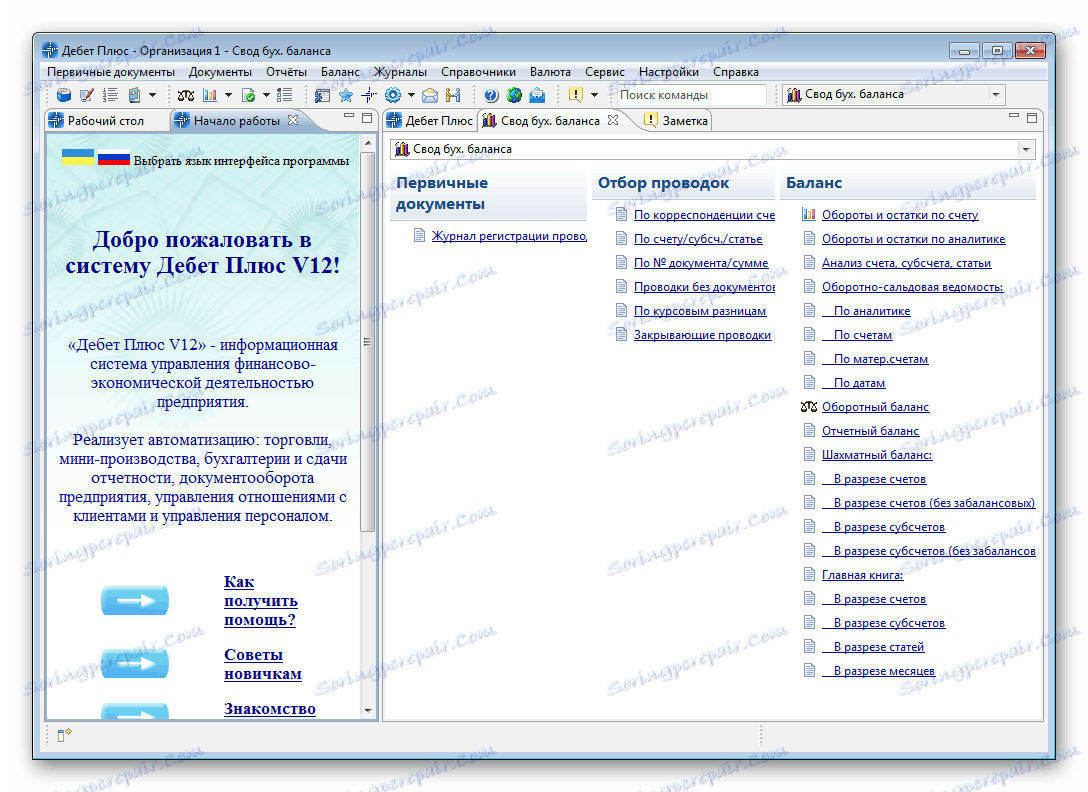Click the blue gear settings toolbar icon
1088x792 pixels.
point(393,95)
